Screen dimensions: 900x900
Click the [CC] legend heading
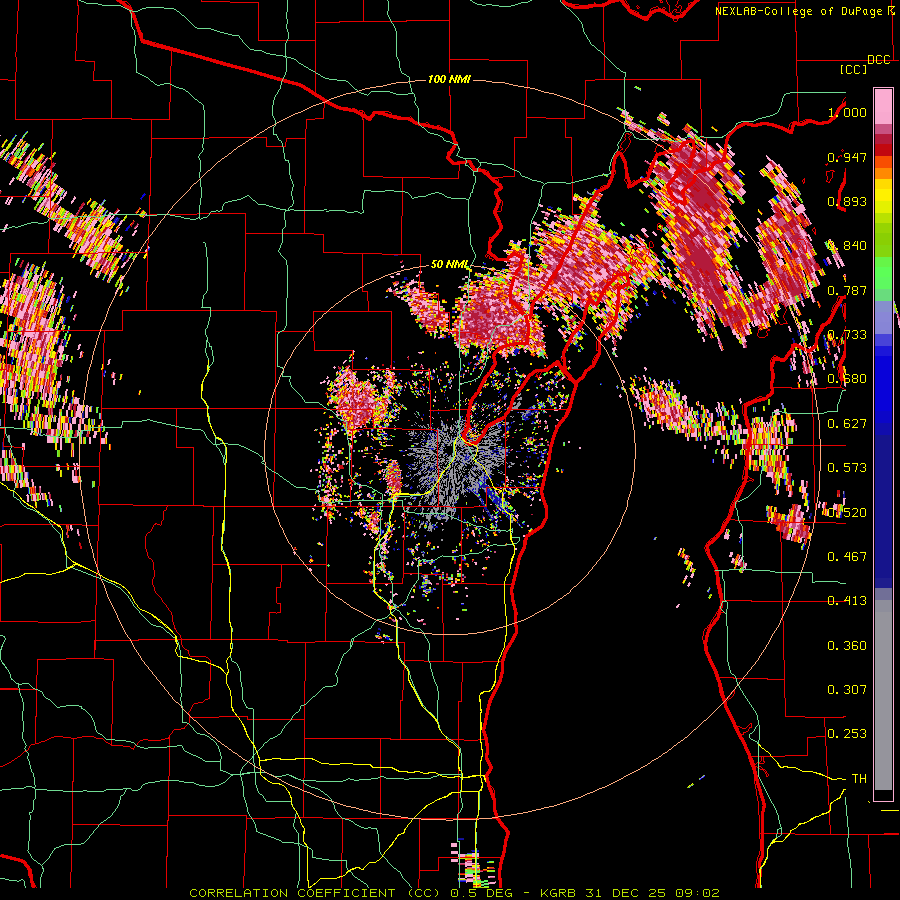pyautogui.click(x=853, y=69)
